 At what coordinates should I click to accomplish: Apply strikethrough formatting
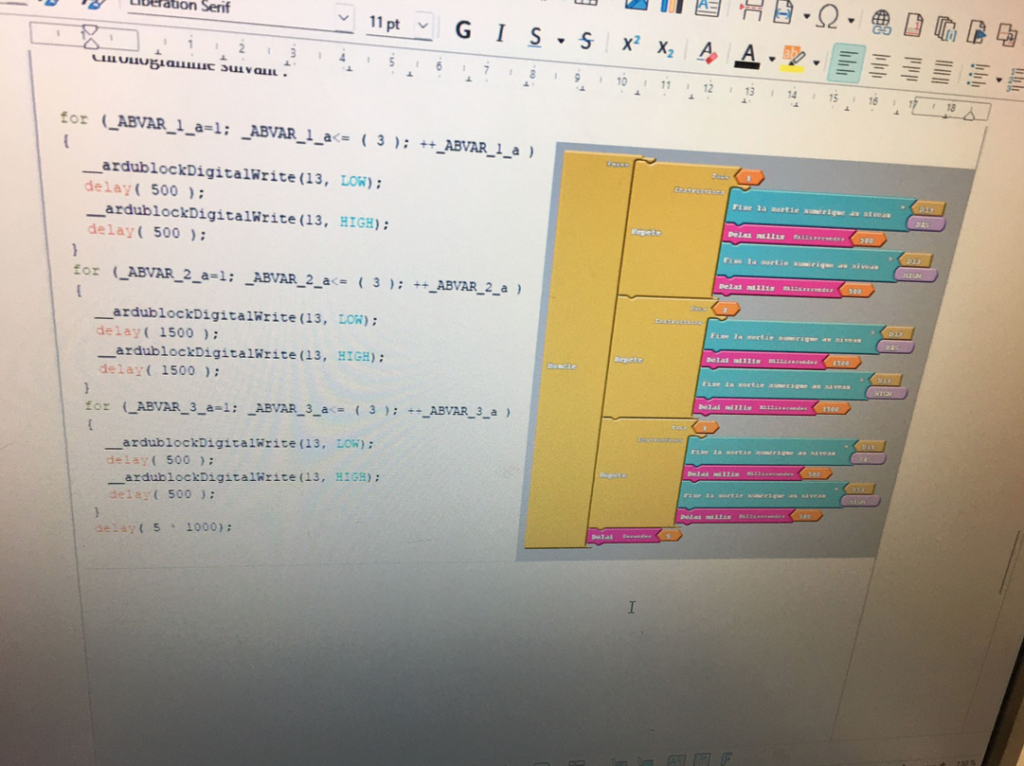click(586, 41)
